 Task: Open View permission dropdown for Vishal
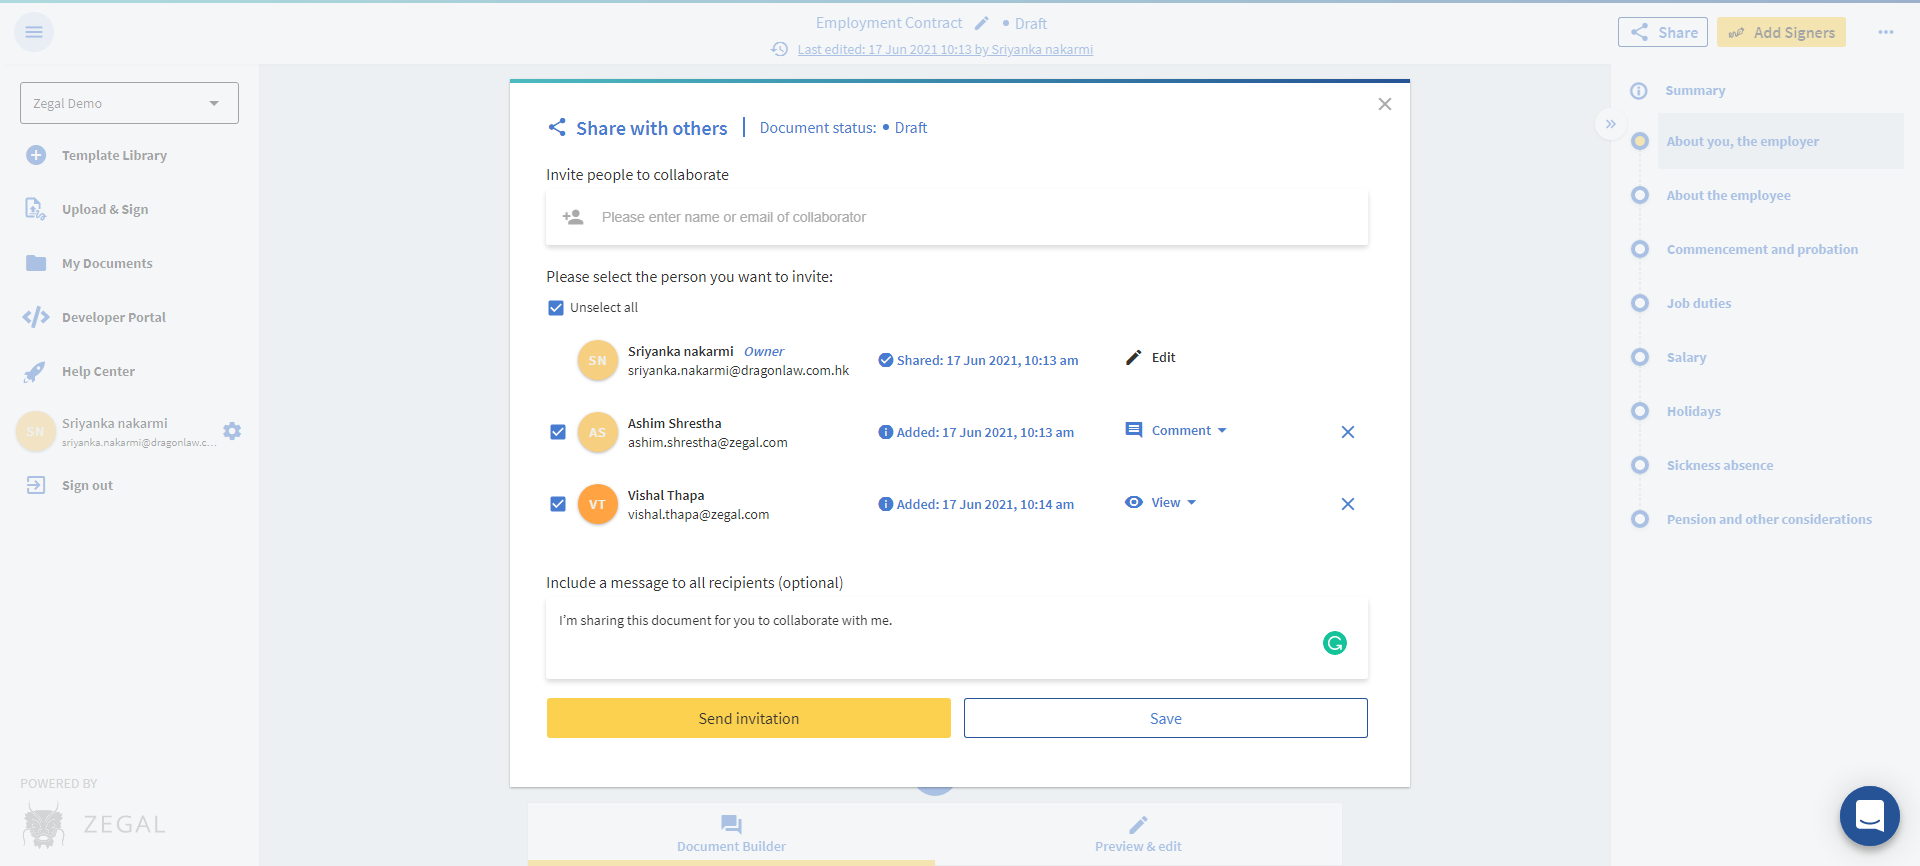pyautogui.click(x=1161, y=502)
